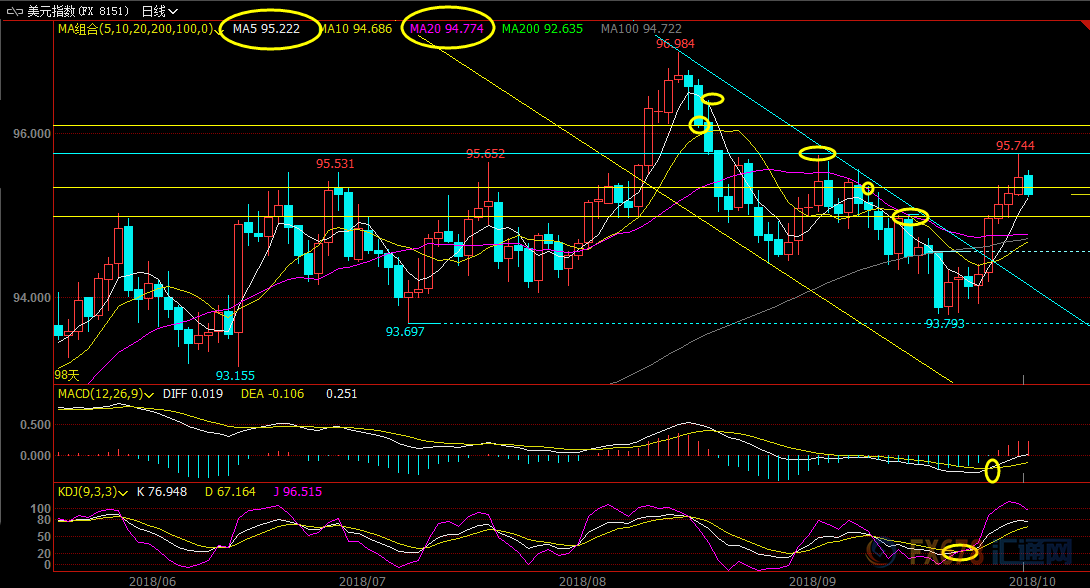Viewport: 1090px width, 588px height.
Task: Click the 美元指数 (FX 8151) title
Action: [x=78, y=11]
